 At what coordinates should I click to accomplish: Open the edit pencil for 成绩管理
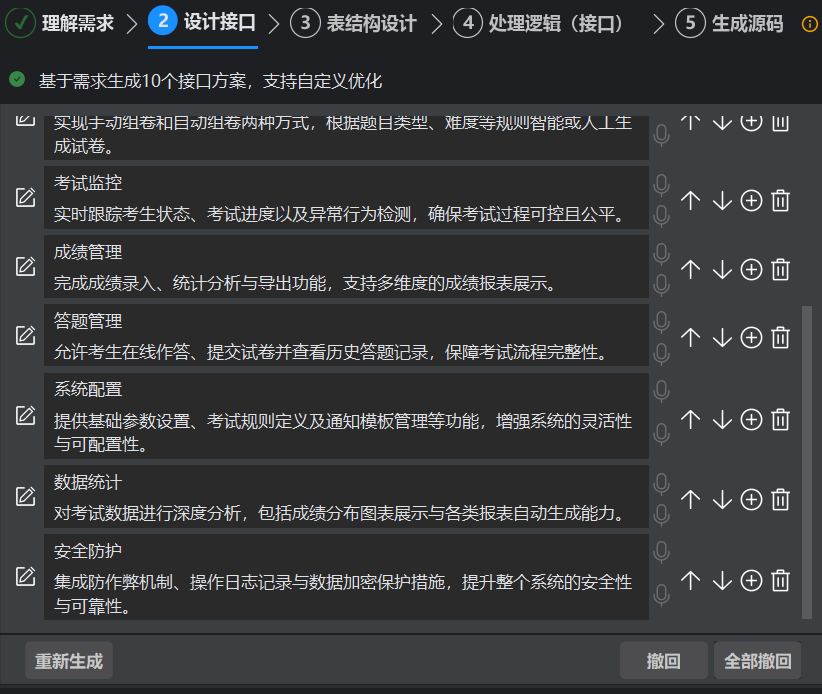[25, 264]
